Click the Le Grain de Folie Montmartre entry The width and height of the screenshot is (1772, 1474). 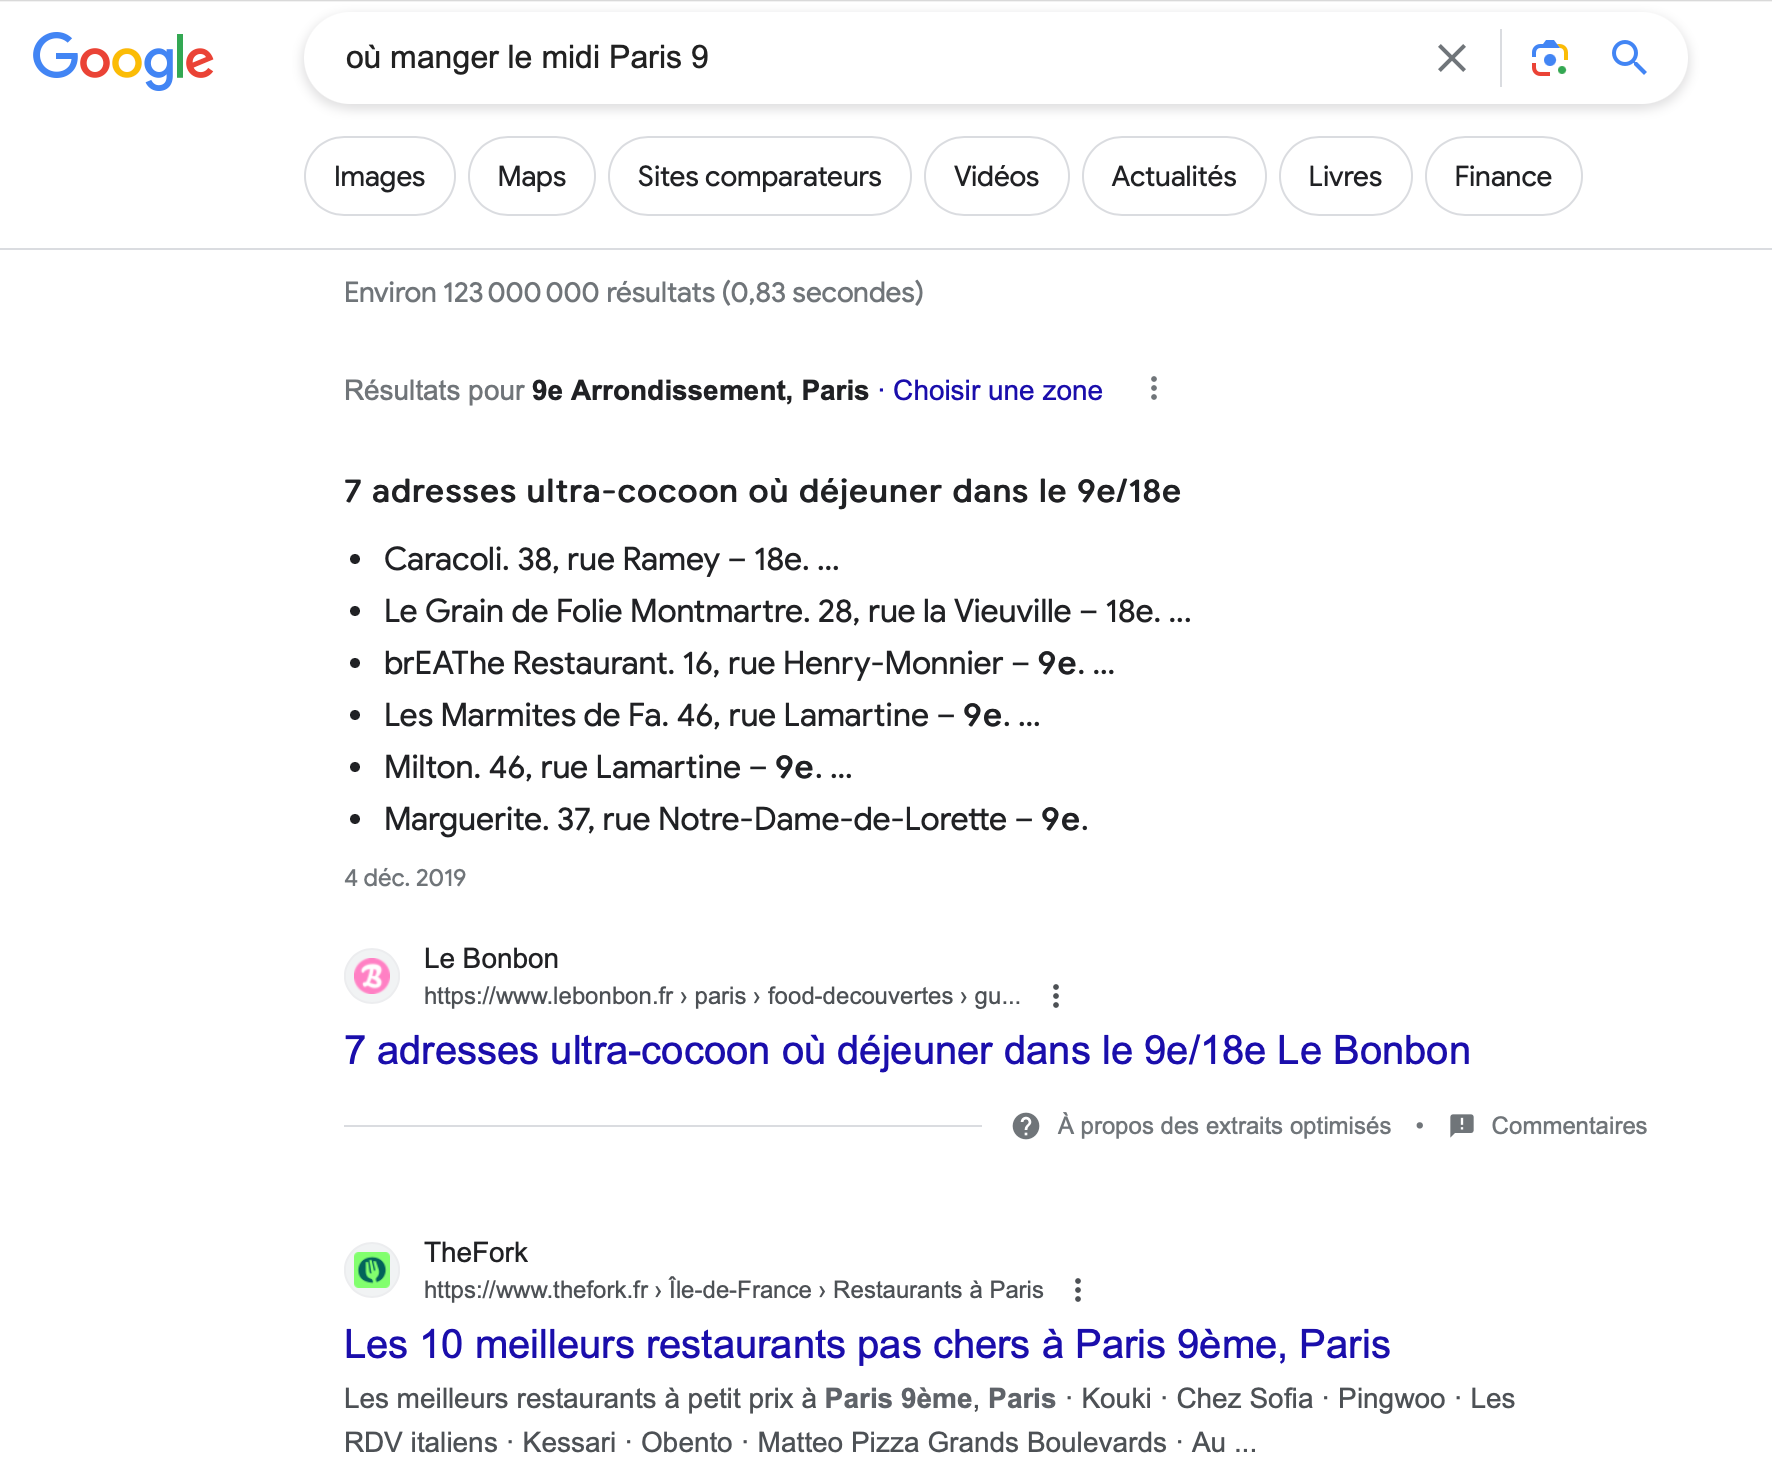coord(787,611)
